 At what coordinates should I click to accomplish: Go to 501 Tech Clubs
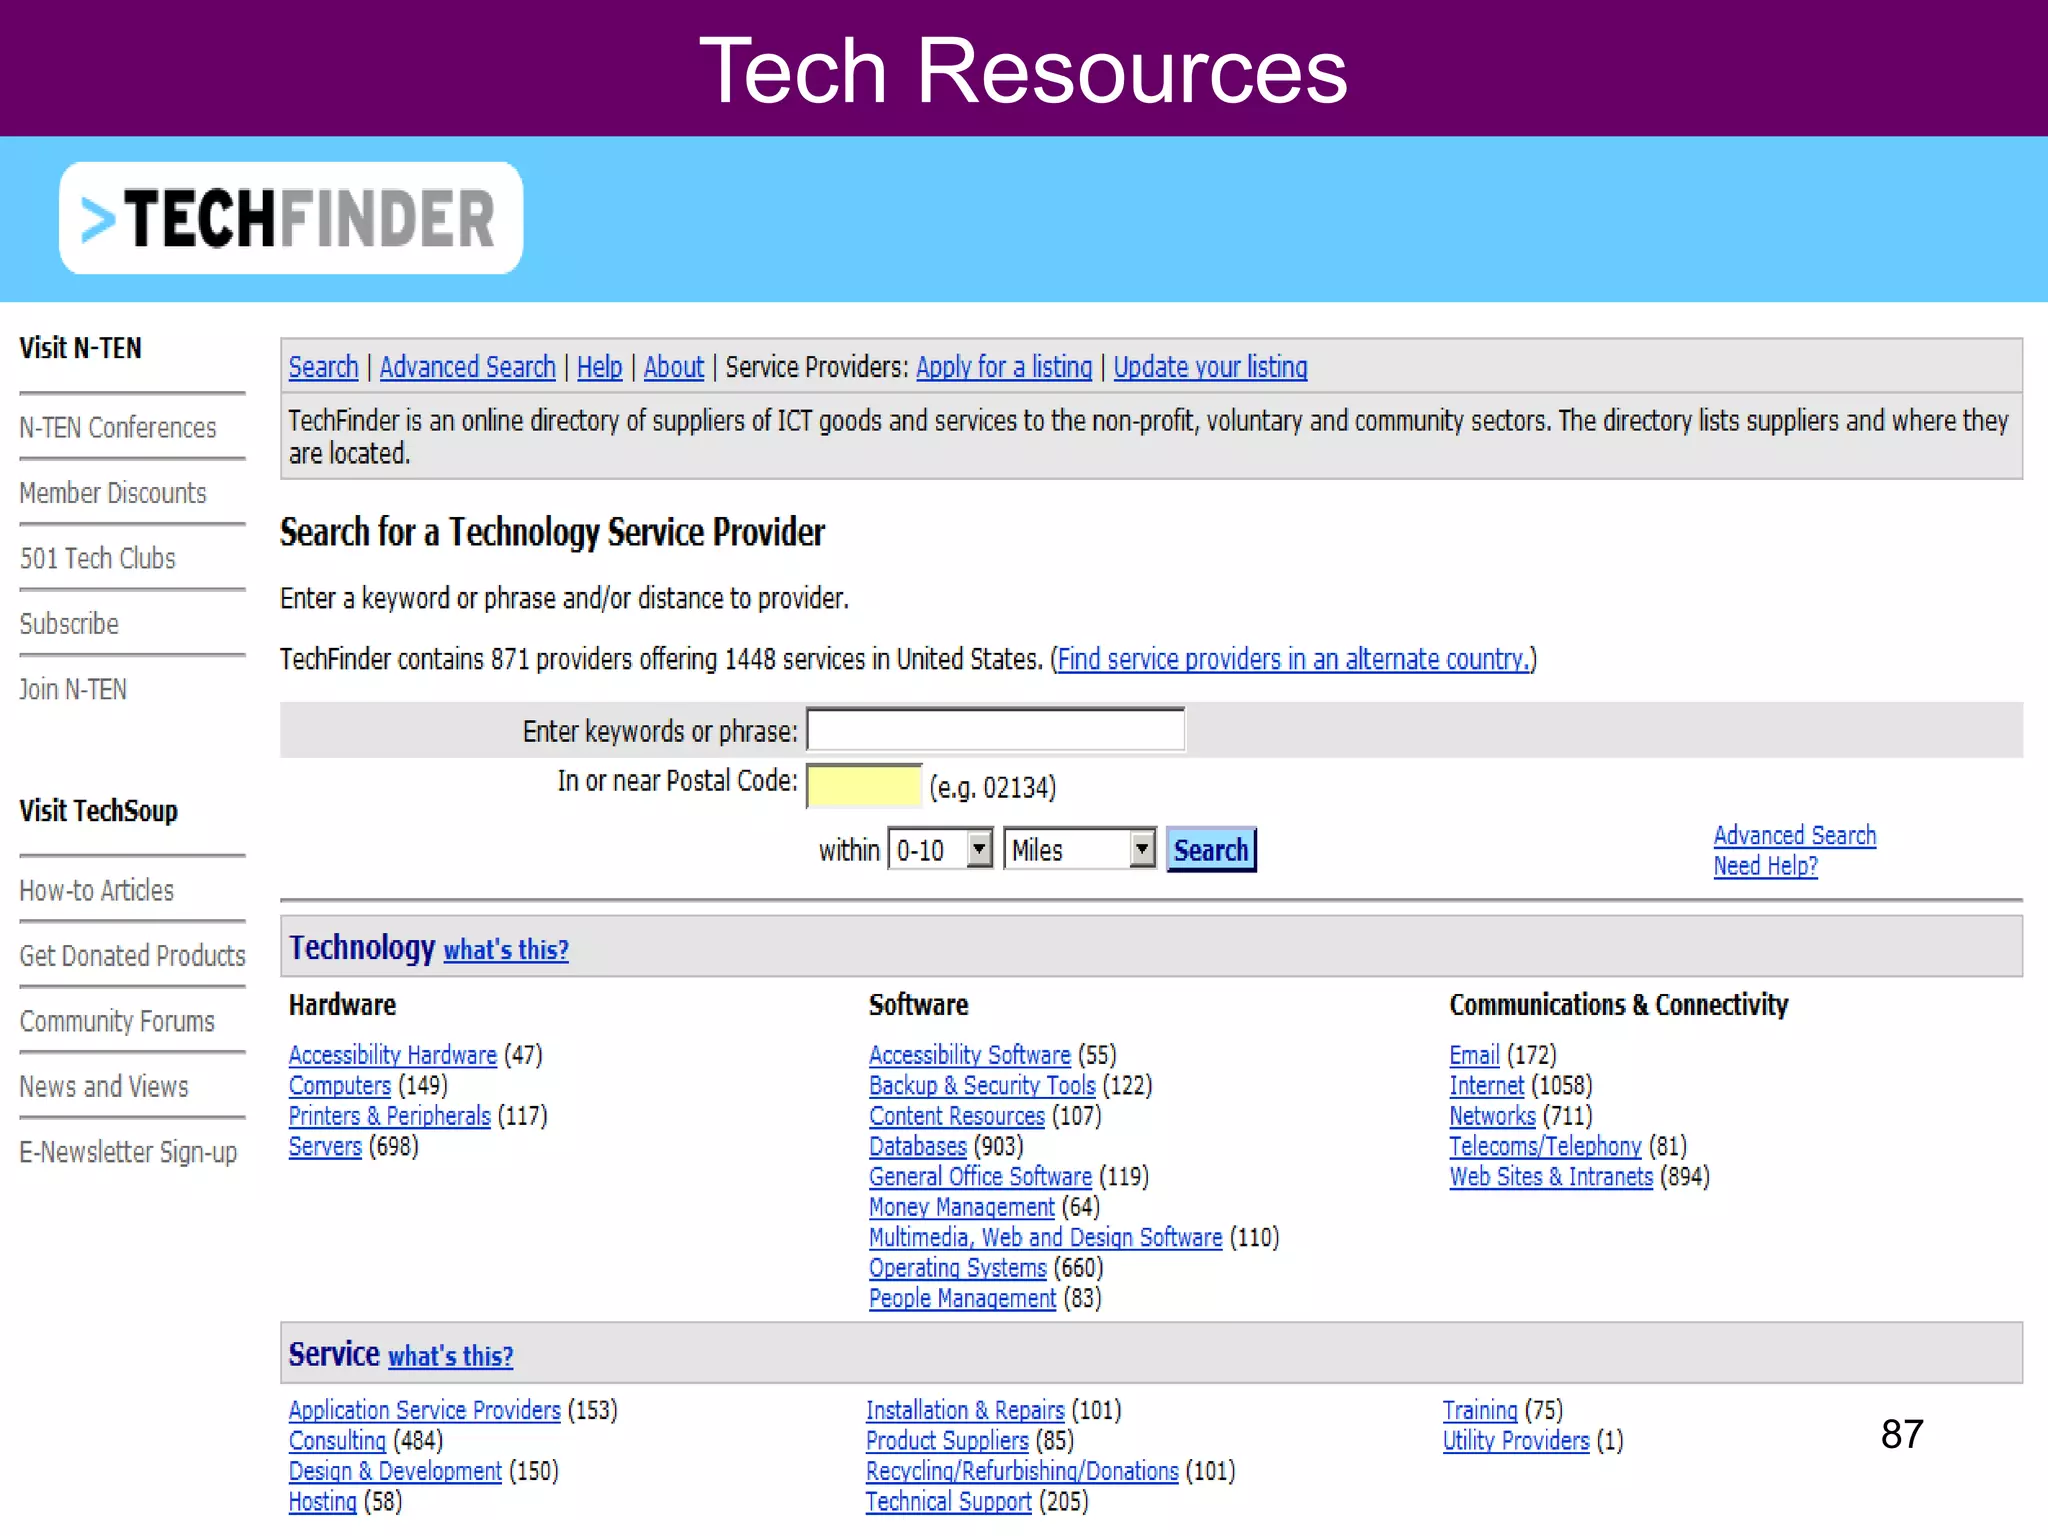[x=98, y=558]
